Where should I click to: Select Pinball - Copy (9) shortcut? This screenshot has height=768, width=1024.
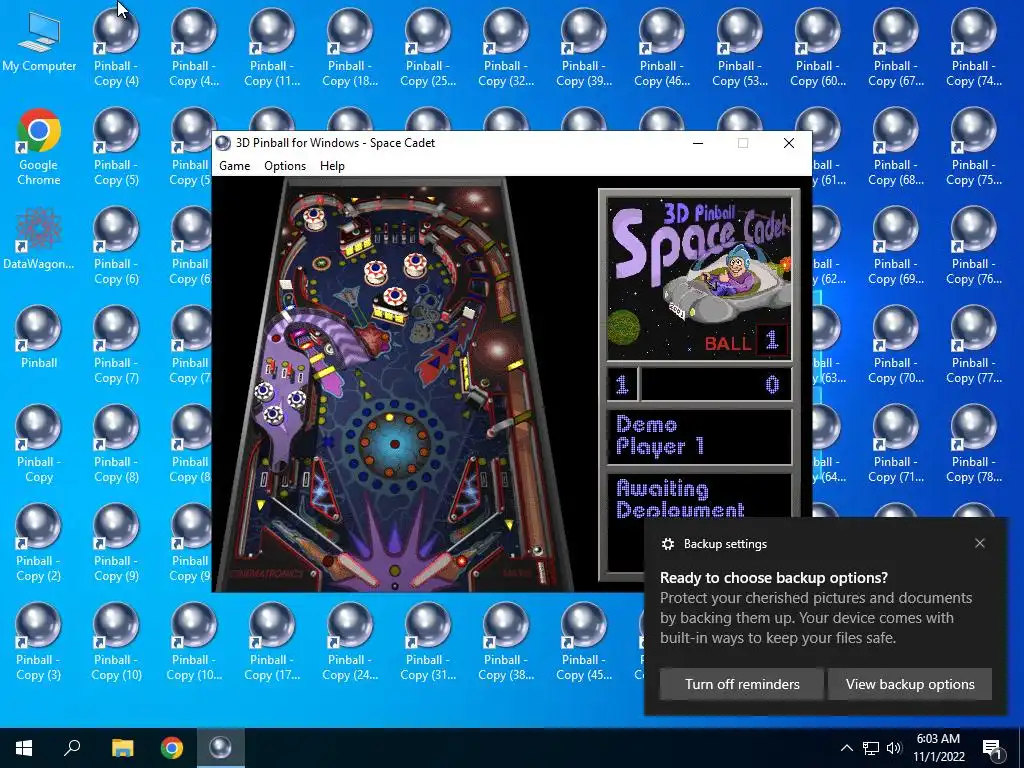pos(116,543)
